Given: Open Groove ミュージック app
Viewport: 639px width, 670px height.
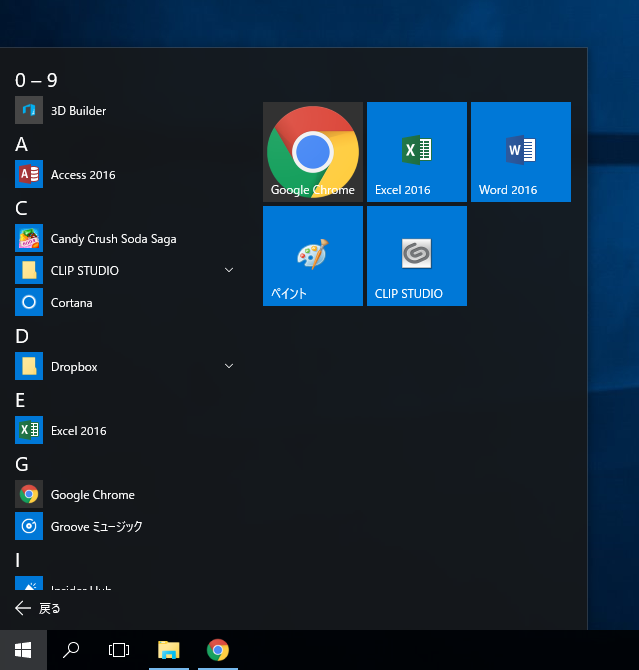Looking at the screenshot, I should tap(96, 527).
